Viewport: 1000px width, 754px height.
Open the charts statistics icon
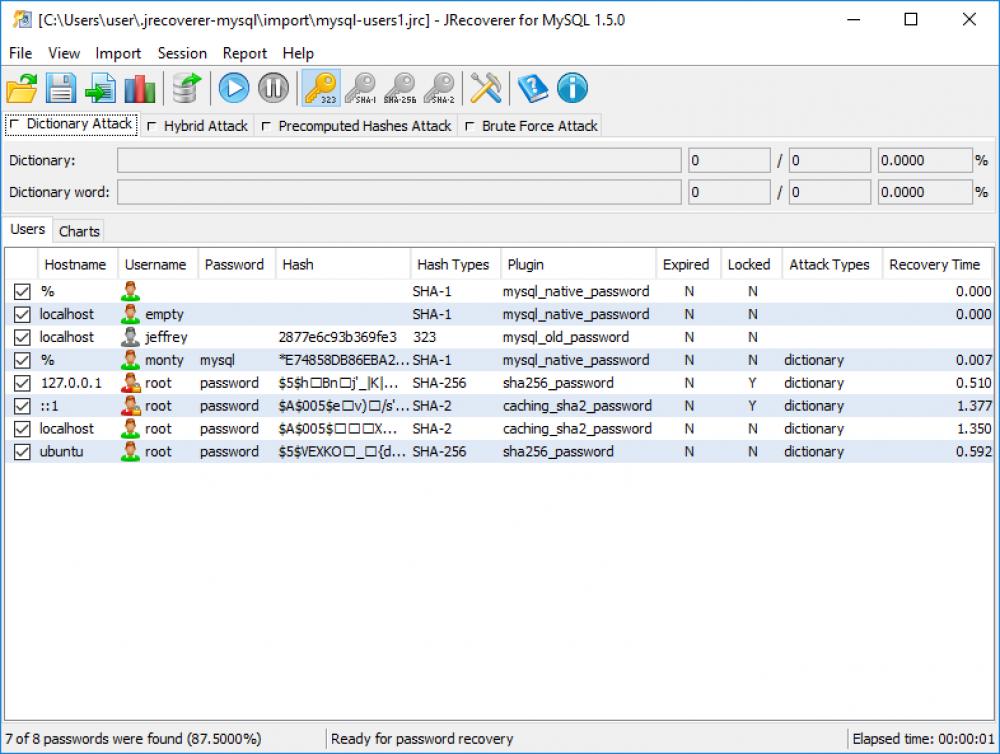[x=139, y=88]
